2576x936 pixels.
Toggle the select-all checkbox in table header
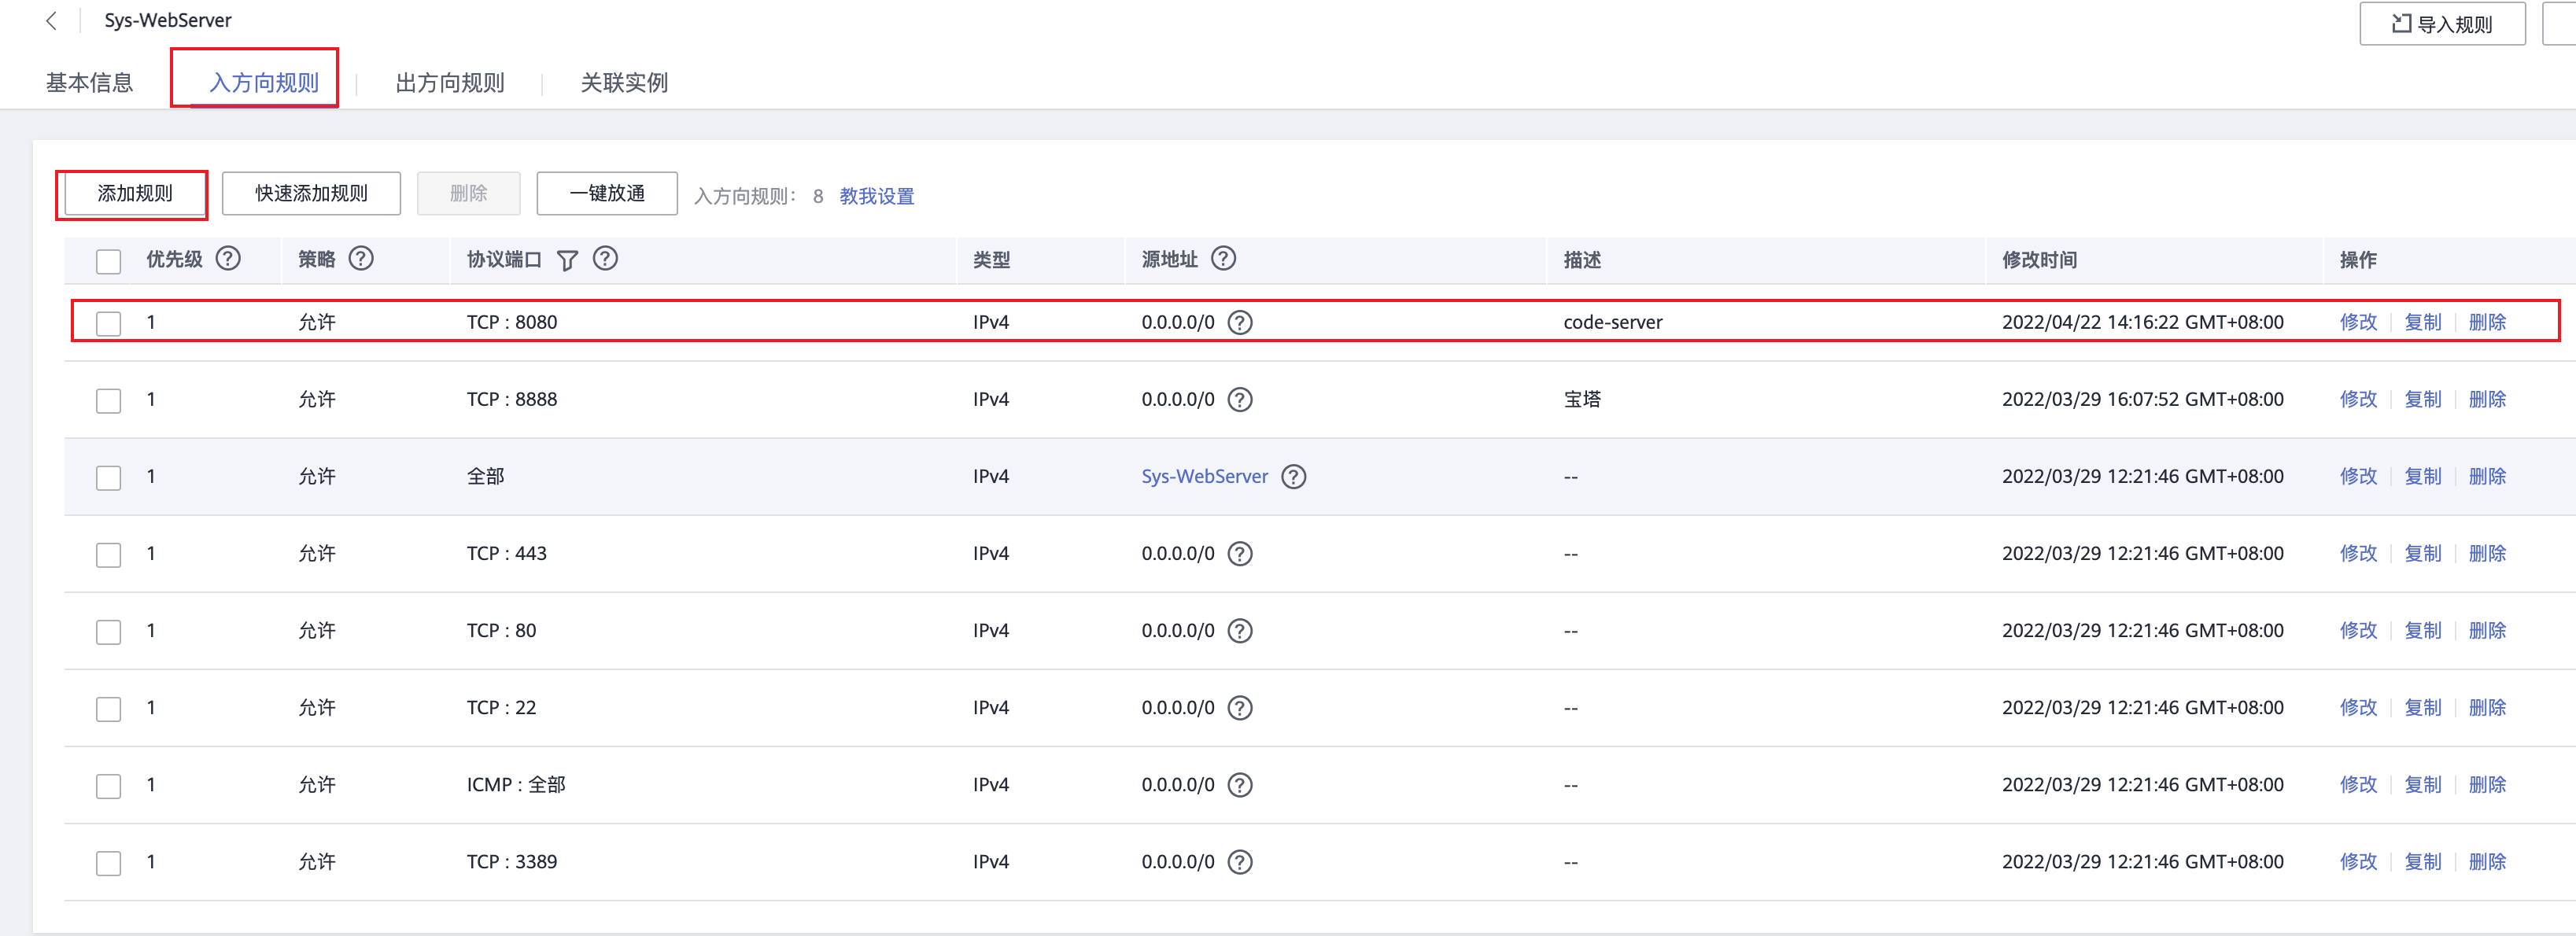click(x=108, y=261)
